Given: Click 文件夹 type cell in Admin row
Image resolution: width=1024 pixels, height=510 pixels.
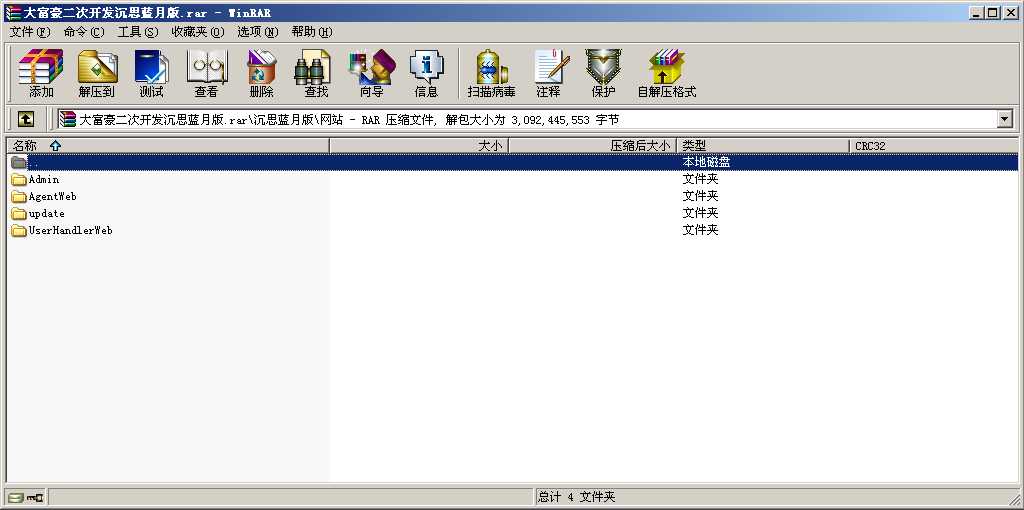Looking at the screenshot, I should click(700, 179).
